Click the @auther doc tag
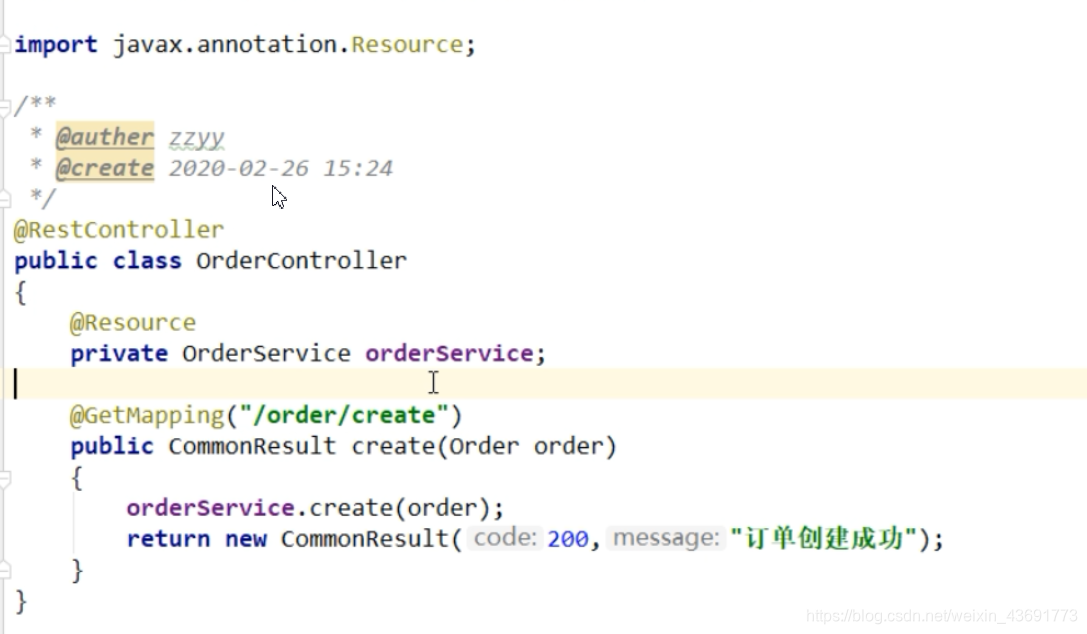Image resolution: width=1087 pixels, height=634 pixels. (105, 137)
